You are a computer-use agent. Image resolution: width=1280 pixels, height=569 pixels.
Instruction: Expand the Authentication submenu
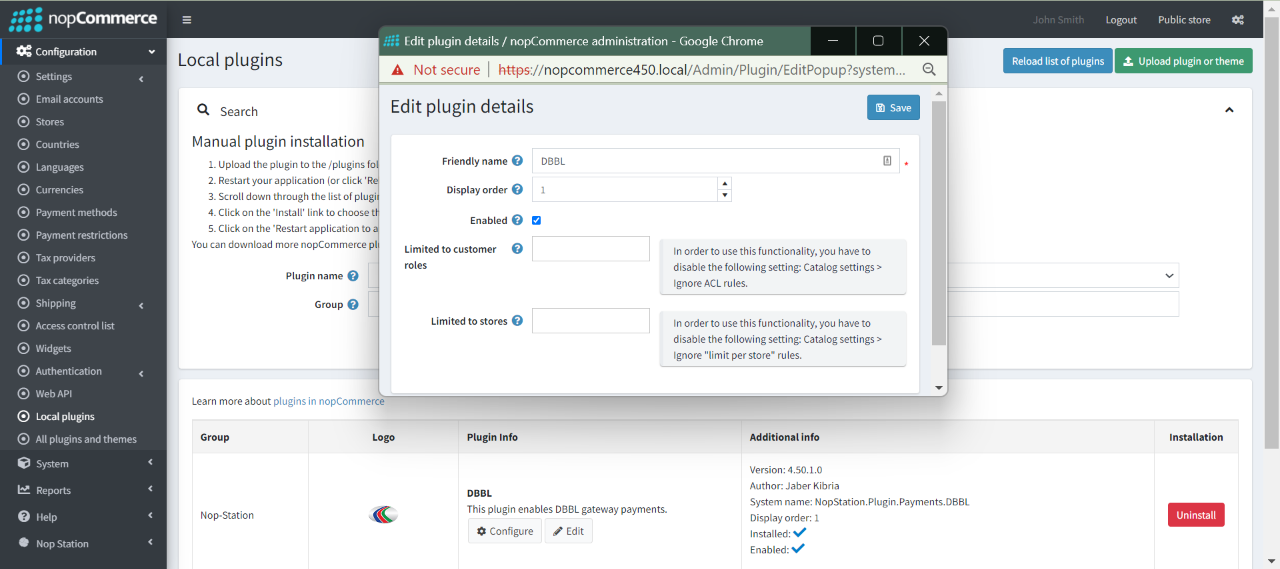141,372
